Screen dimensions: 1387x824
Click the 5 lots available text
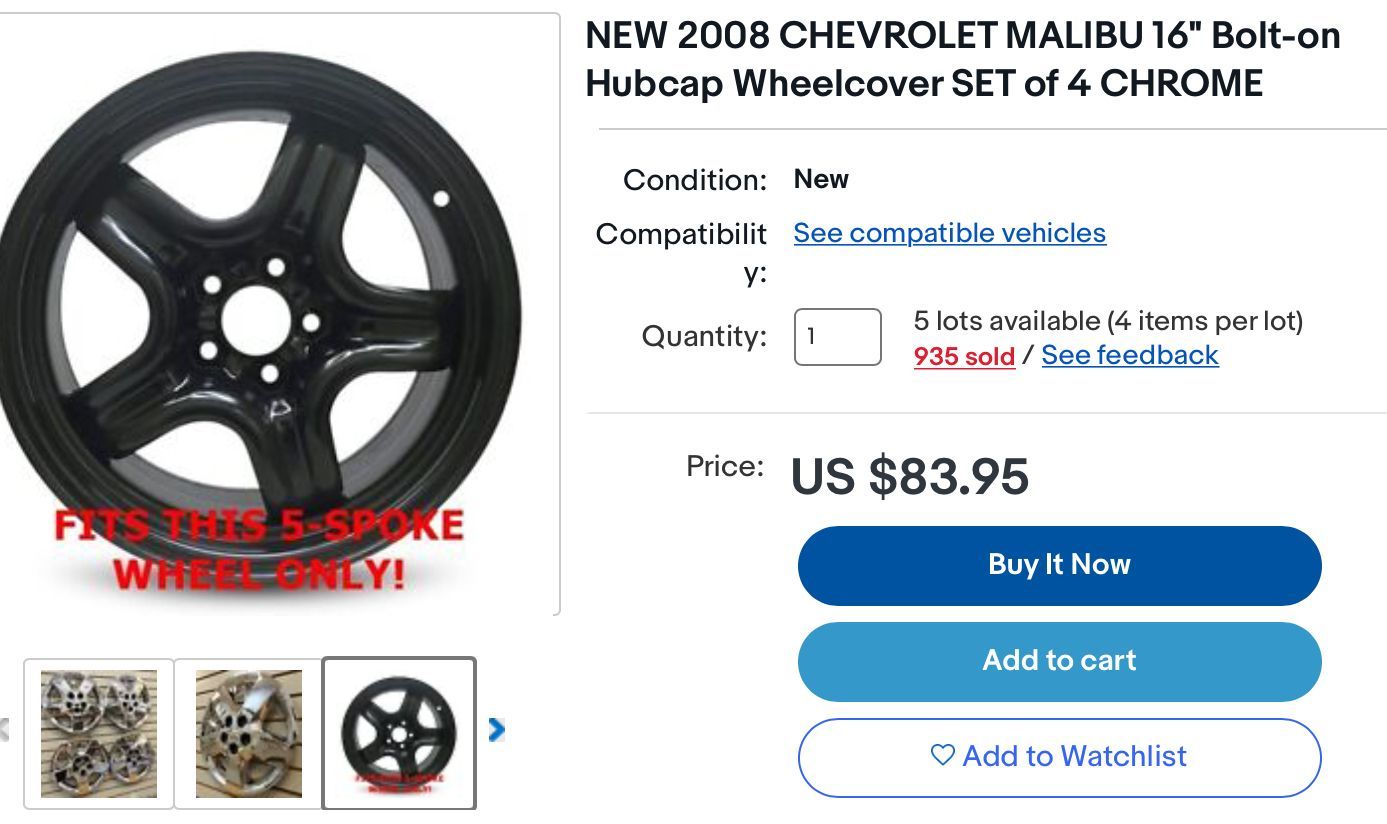(1107, 321)
